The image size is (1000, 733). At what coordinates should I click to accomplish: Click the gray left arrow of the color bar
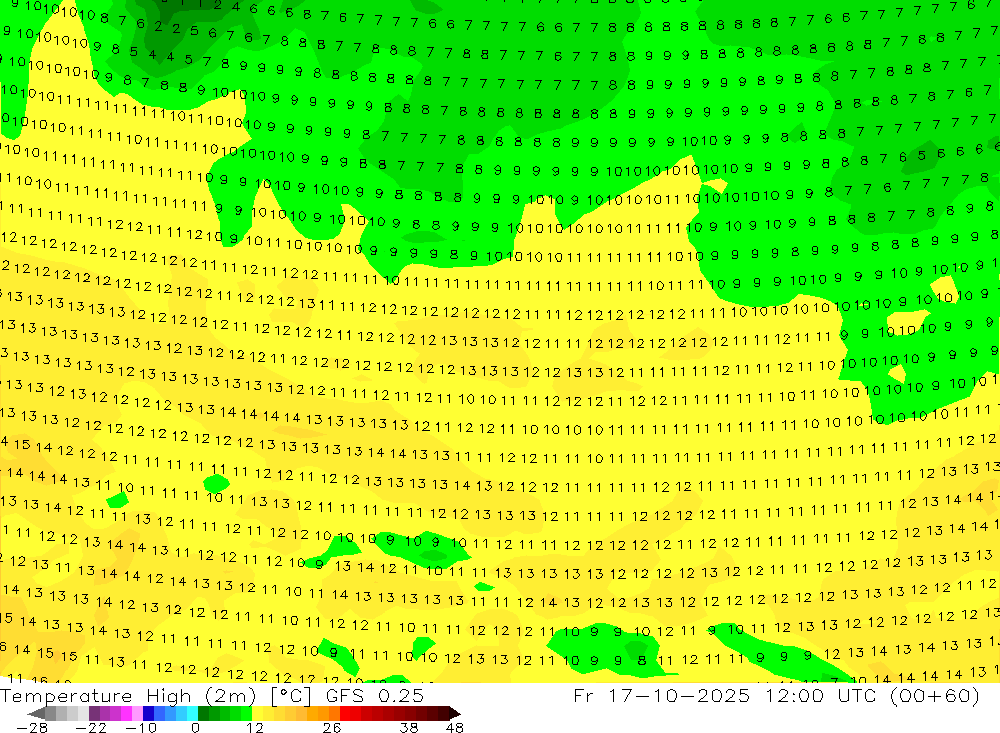coord(36,713)
